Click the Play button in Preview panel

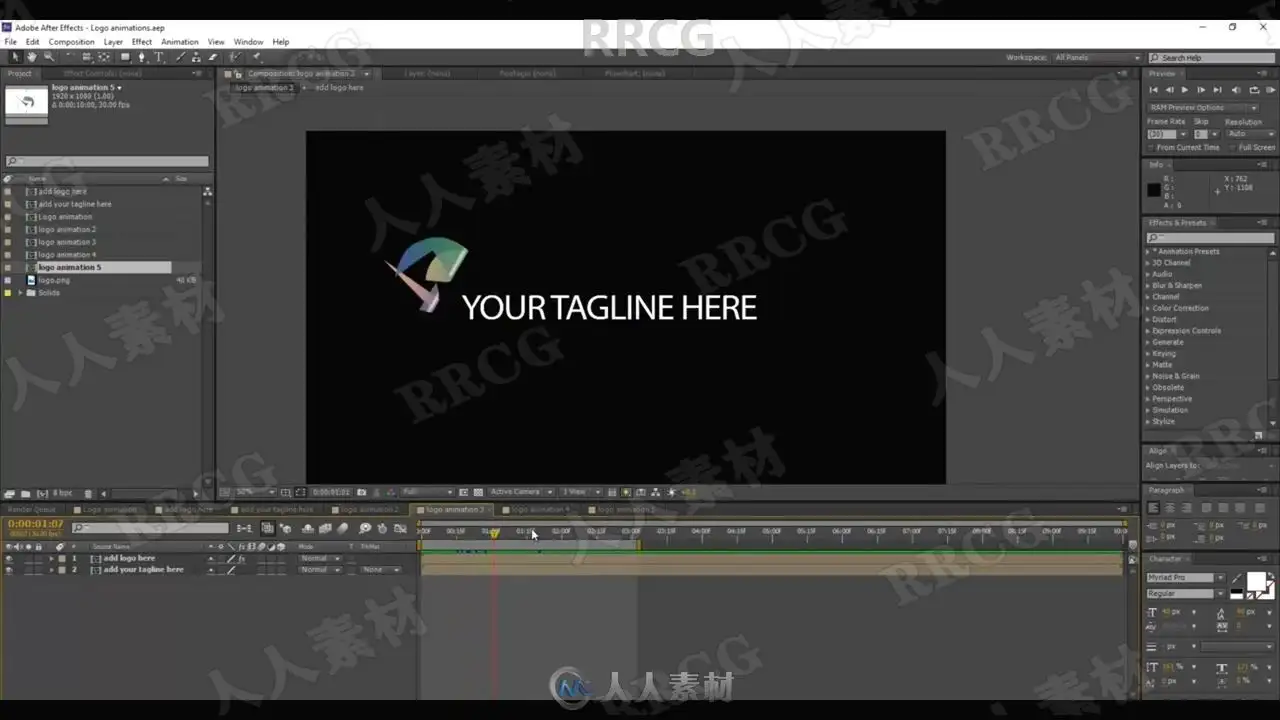[x=1185, y=90]
